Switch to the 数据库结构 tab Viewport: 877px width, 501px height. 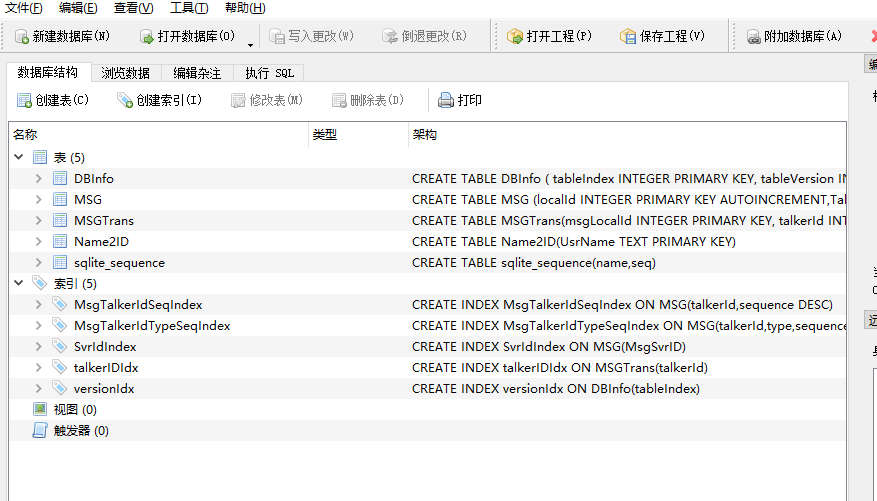click(48, 72)
